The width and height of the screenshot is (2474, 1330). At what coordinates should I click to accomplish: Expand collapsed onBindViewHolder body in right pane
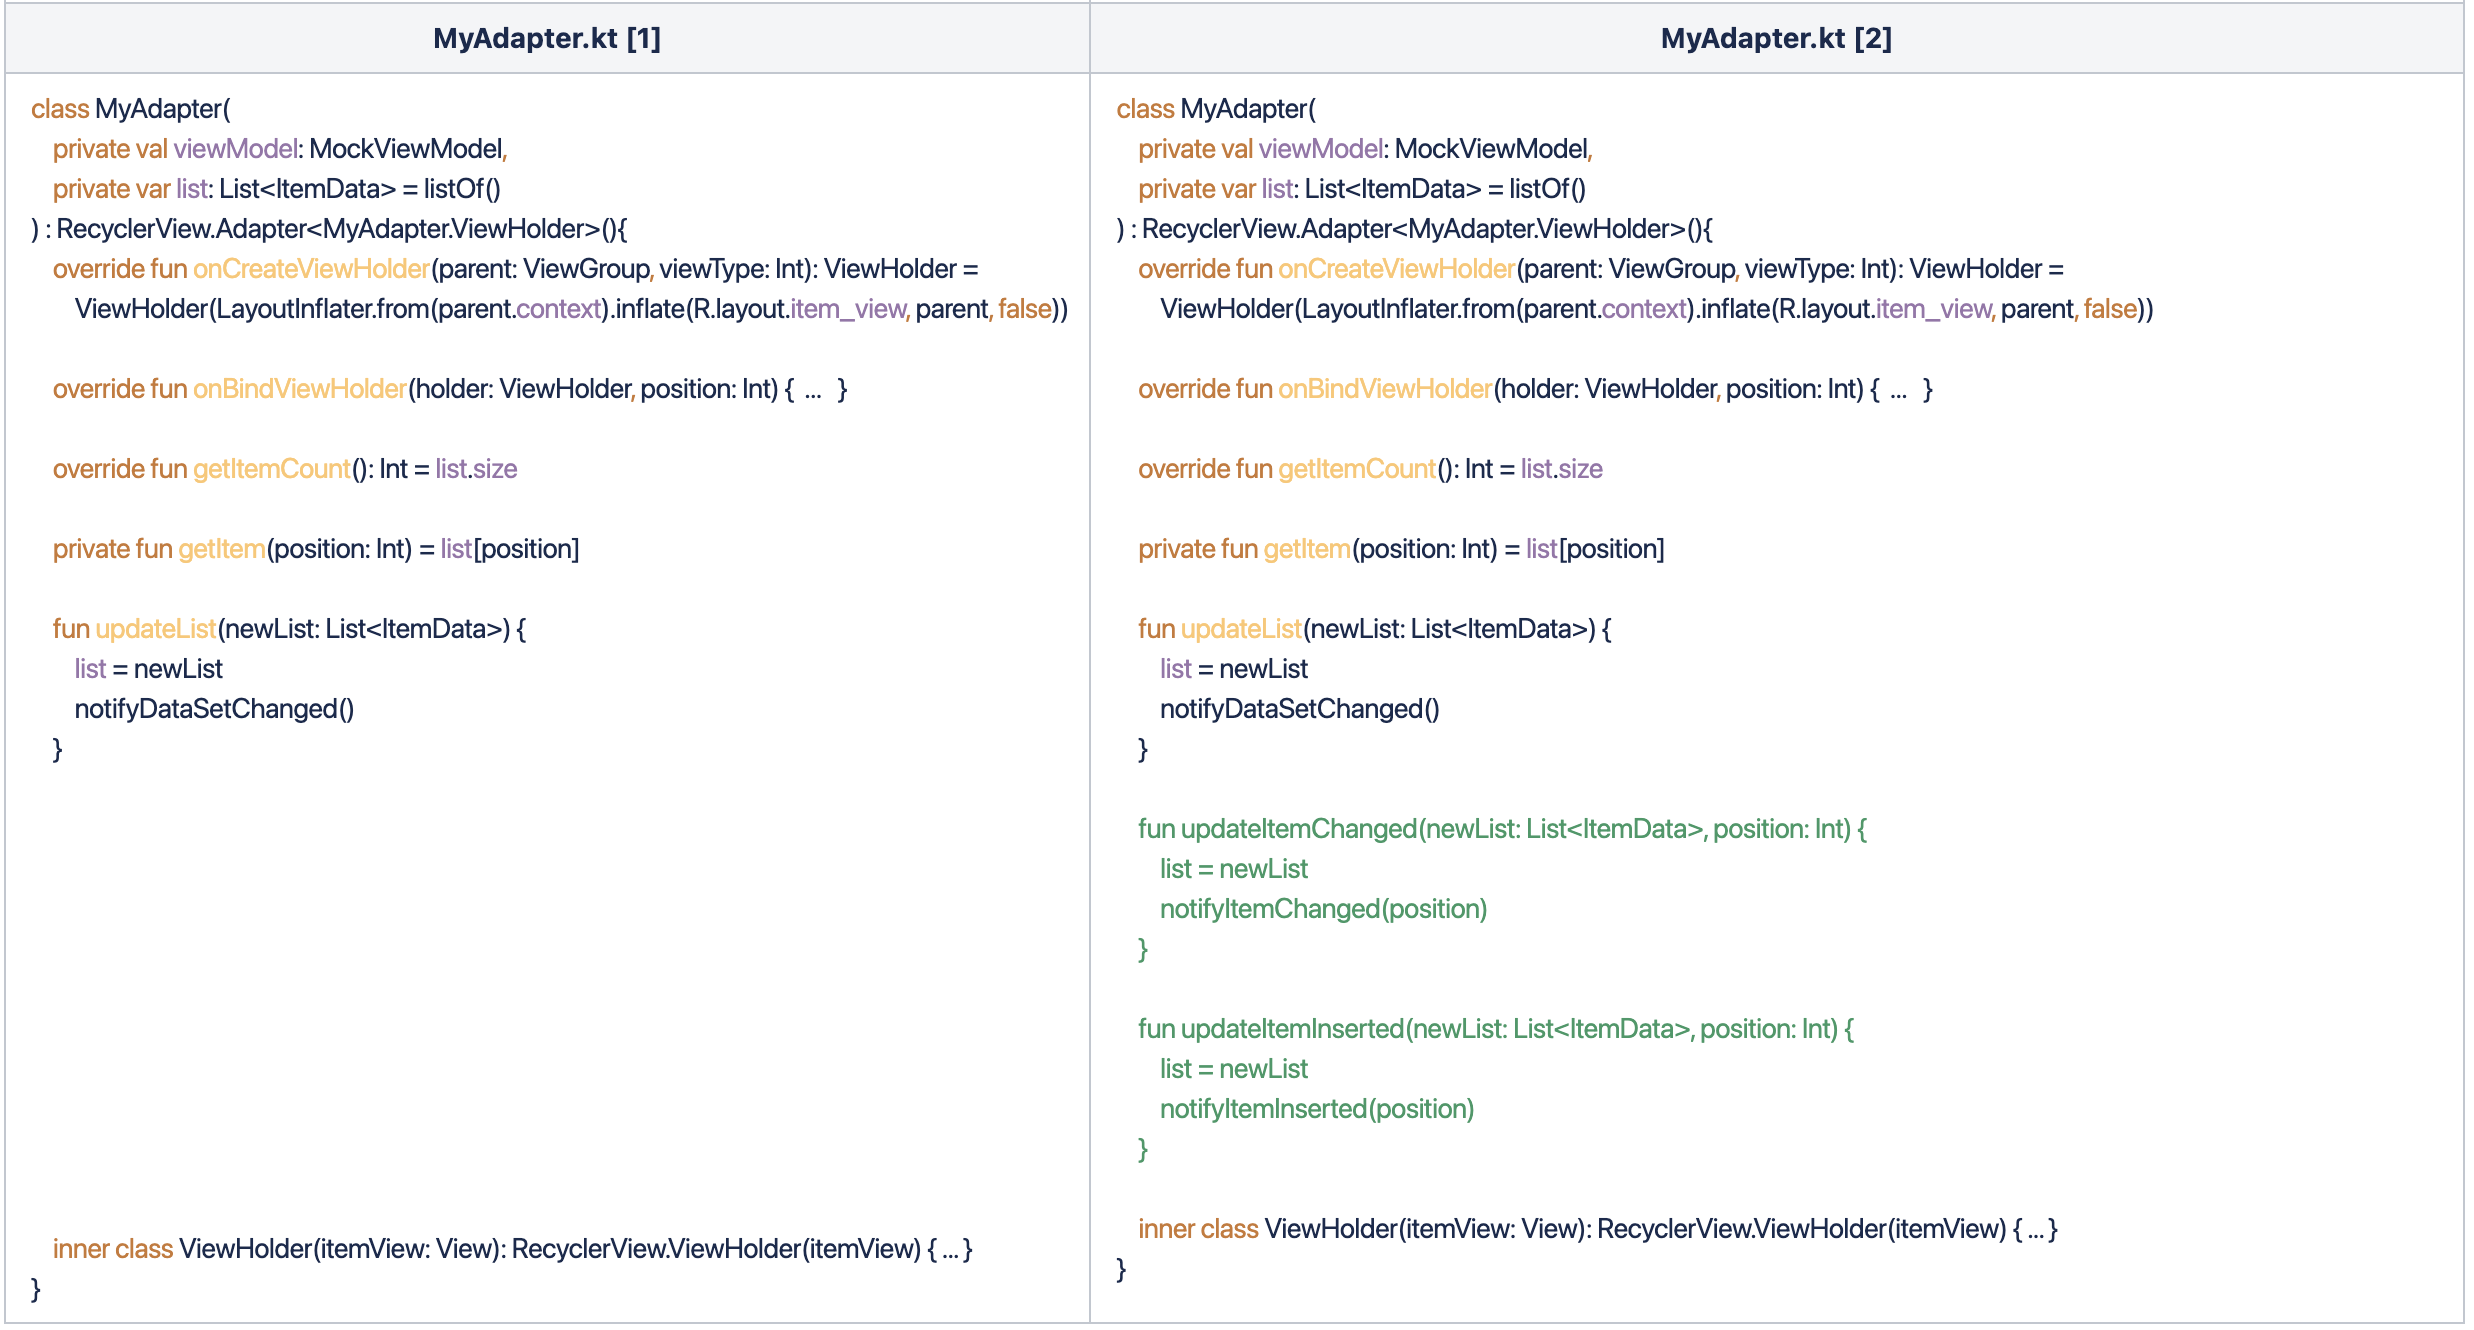tap(1898, 390)
